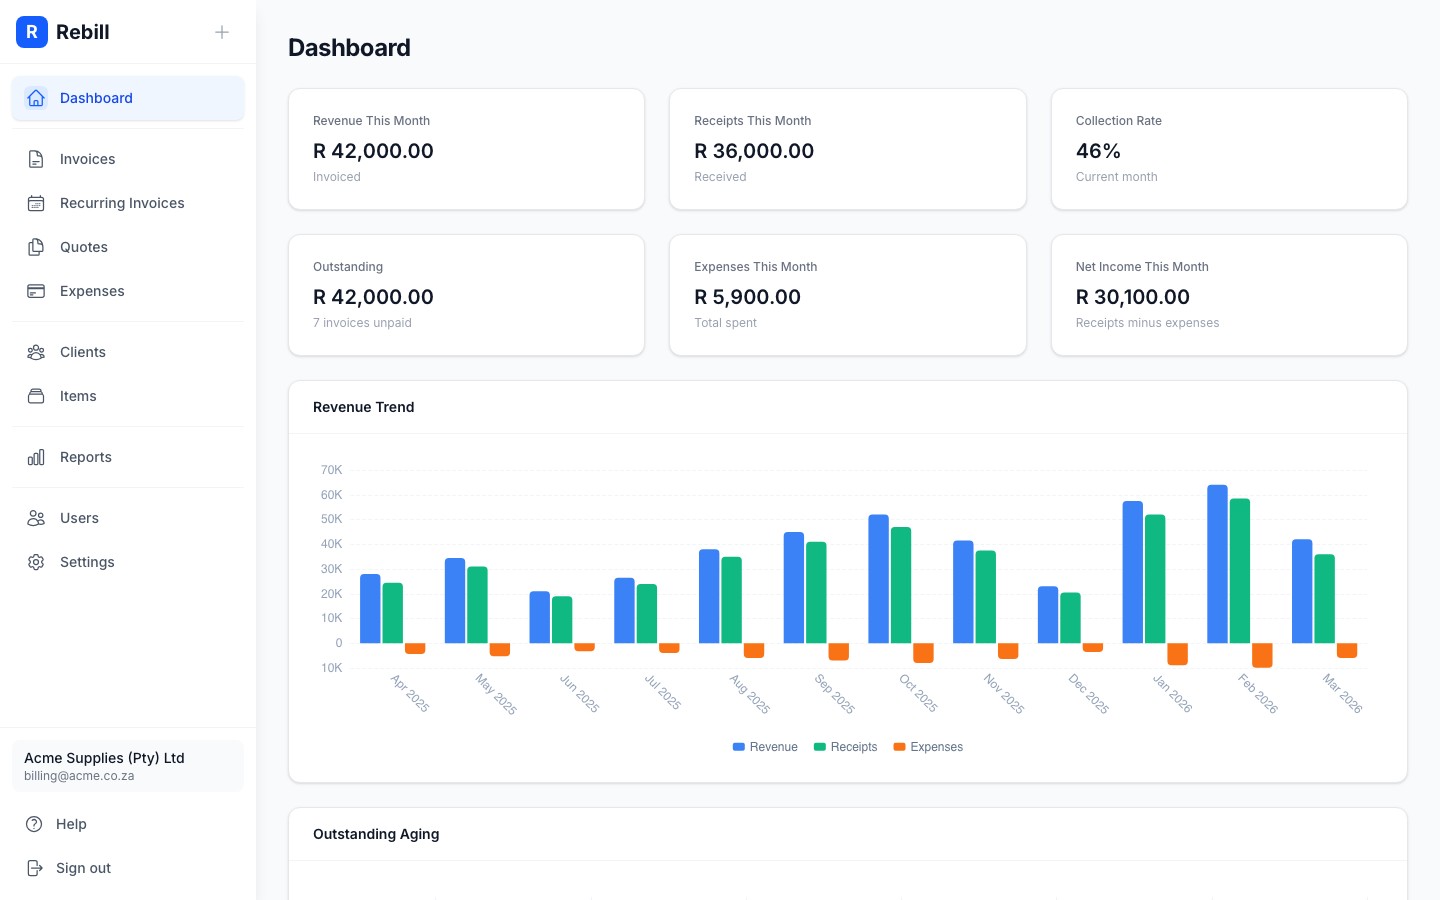This screenshot has width=1440, height=900.
Task: Click the Expenses card icon
Action: [x=36, y=291]
